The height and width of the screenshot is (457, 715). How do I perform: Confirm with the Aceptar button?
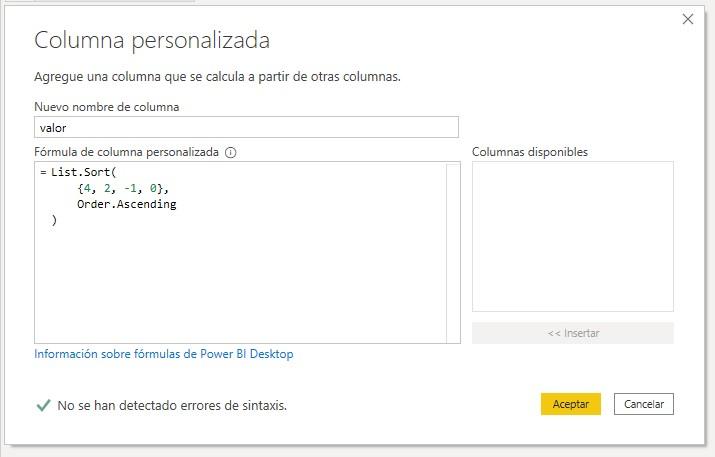pyautogui.click(x=570, y=404)
